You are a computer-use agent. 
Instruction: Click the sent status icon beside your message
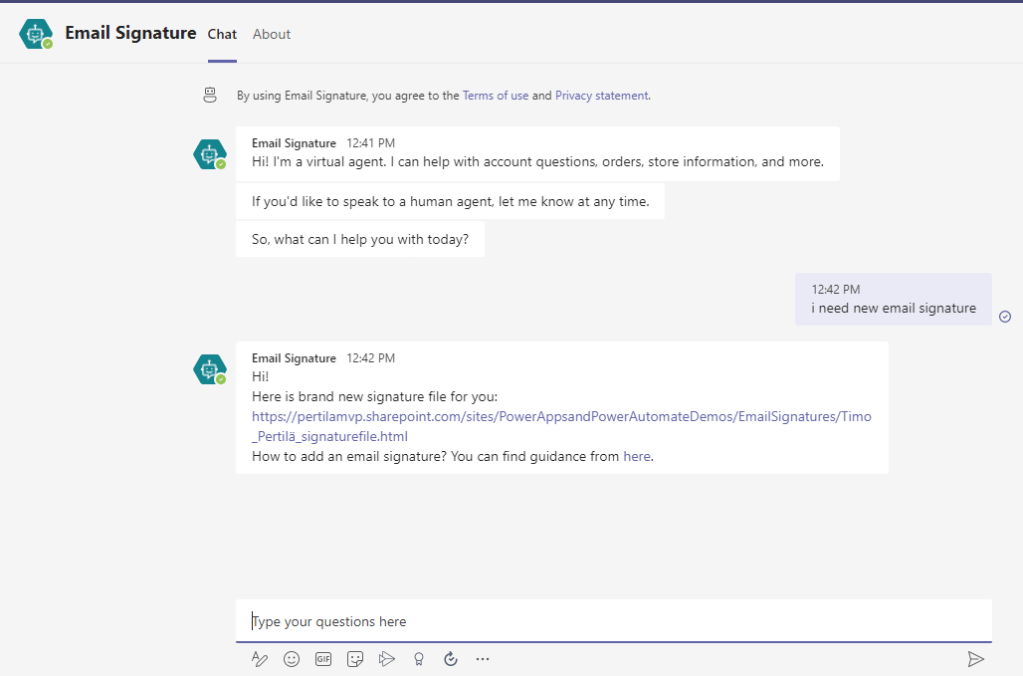pyautogui.click(x=1005, y=317)
